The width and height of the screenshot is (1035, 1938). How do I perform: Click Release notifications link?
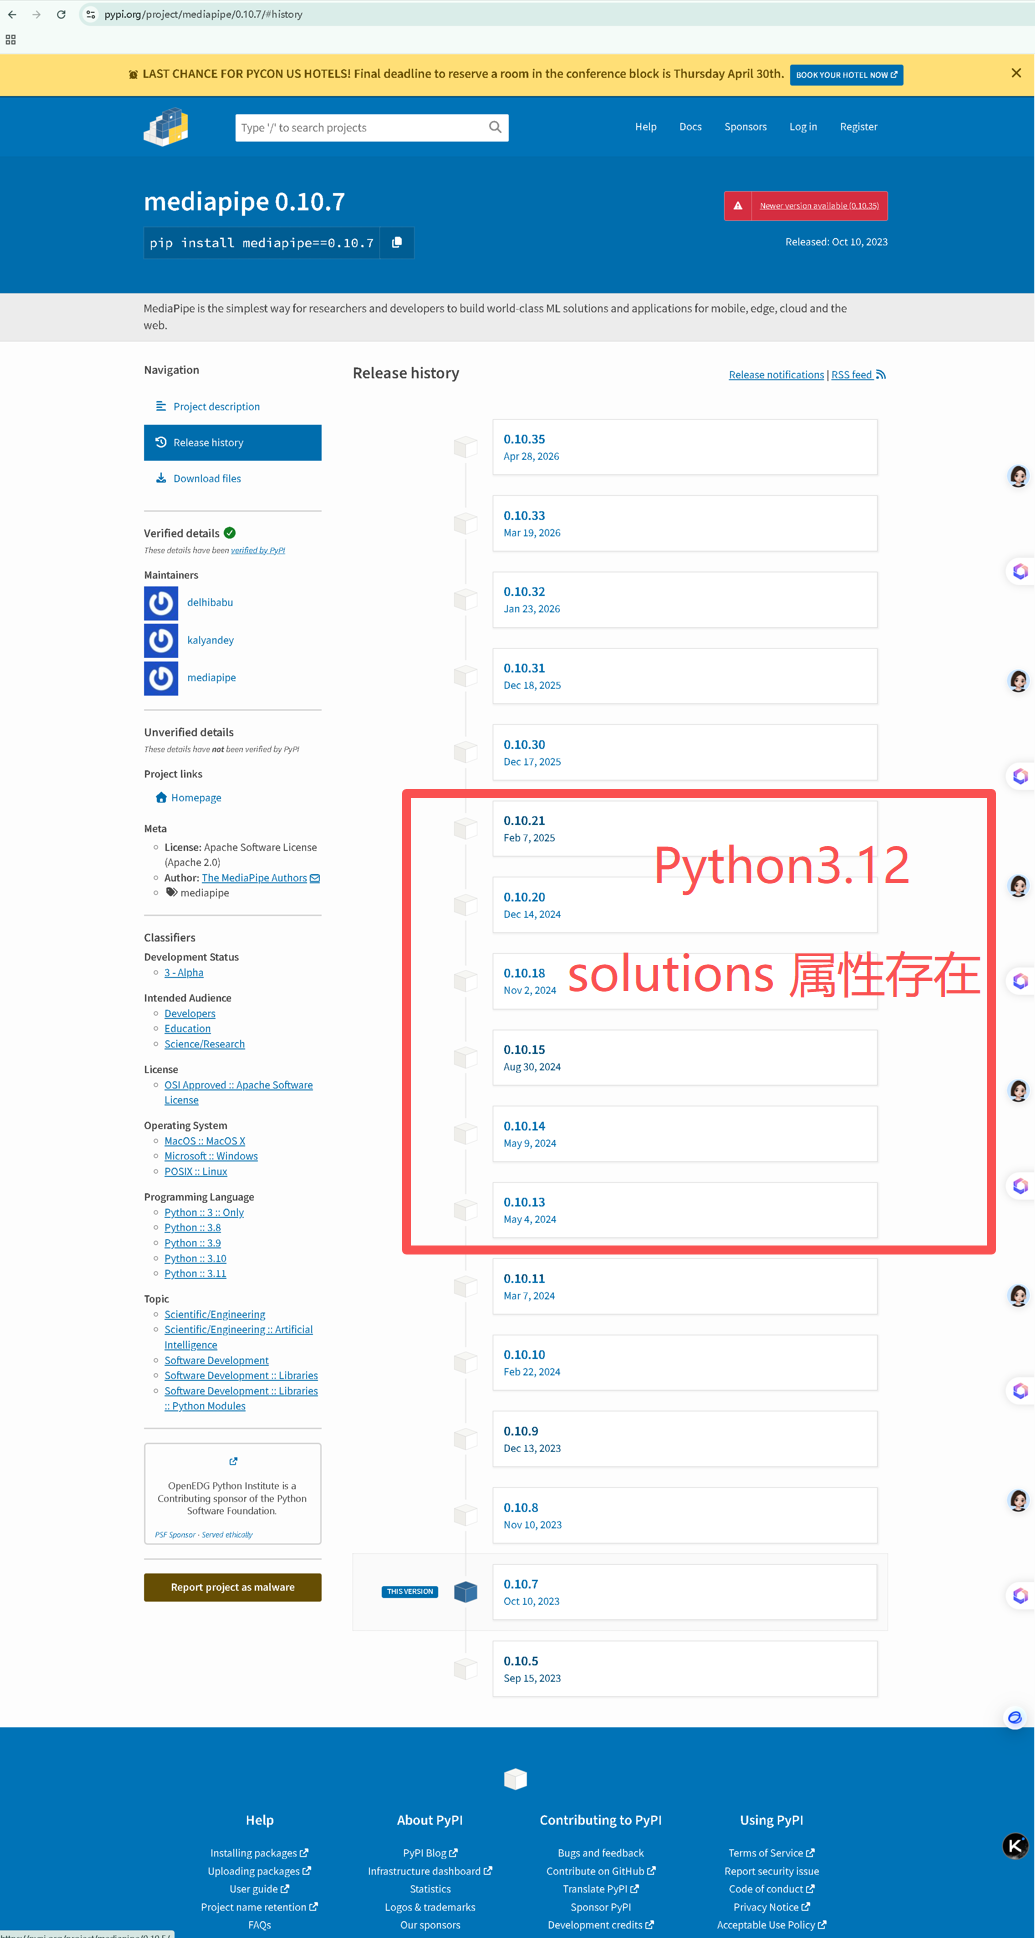777,375
